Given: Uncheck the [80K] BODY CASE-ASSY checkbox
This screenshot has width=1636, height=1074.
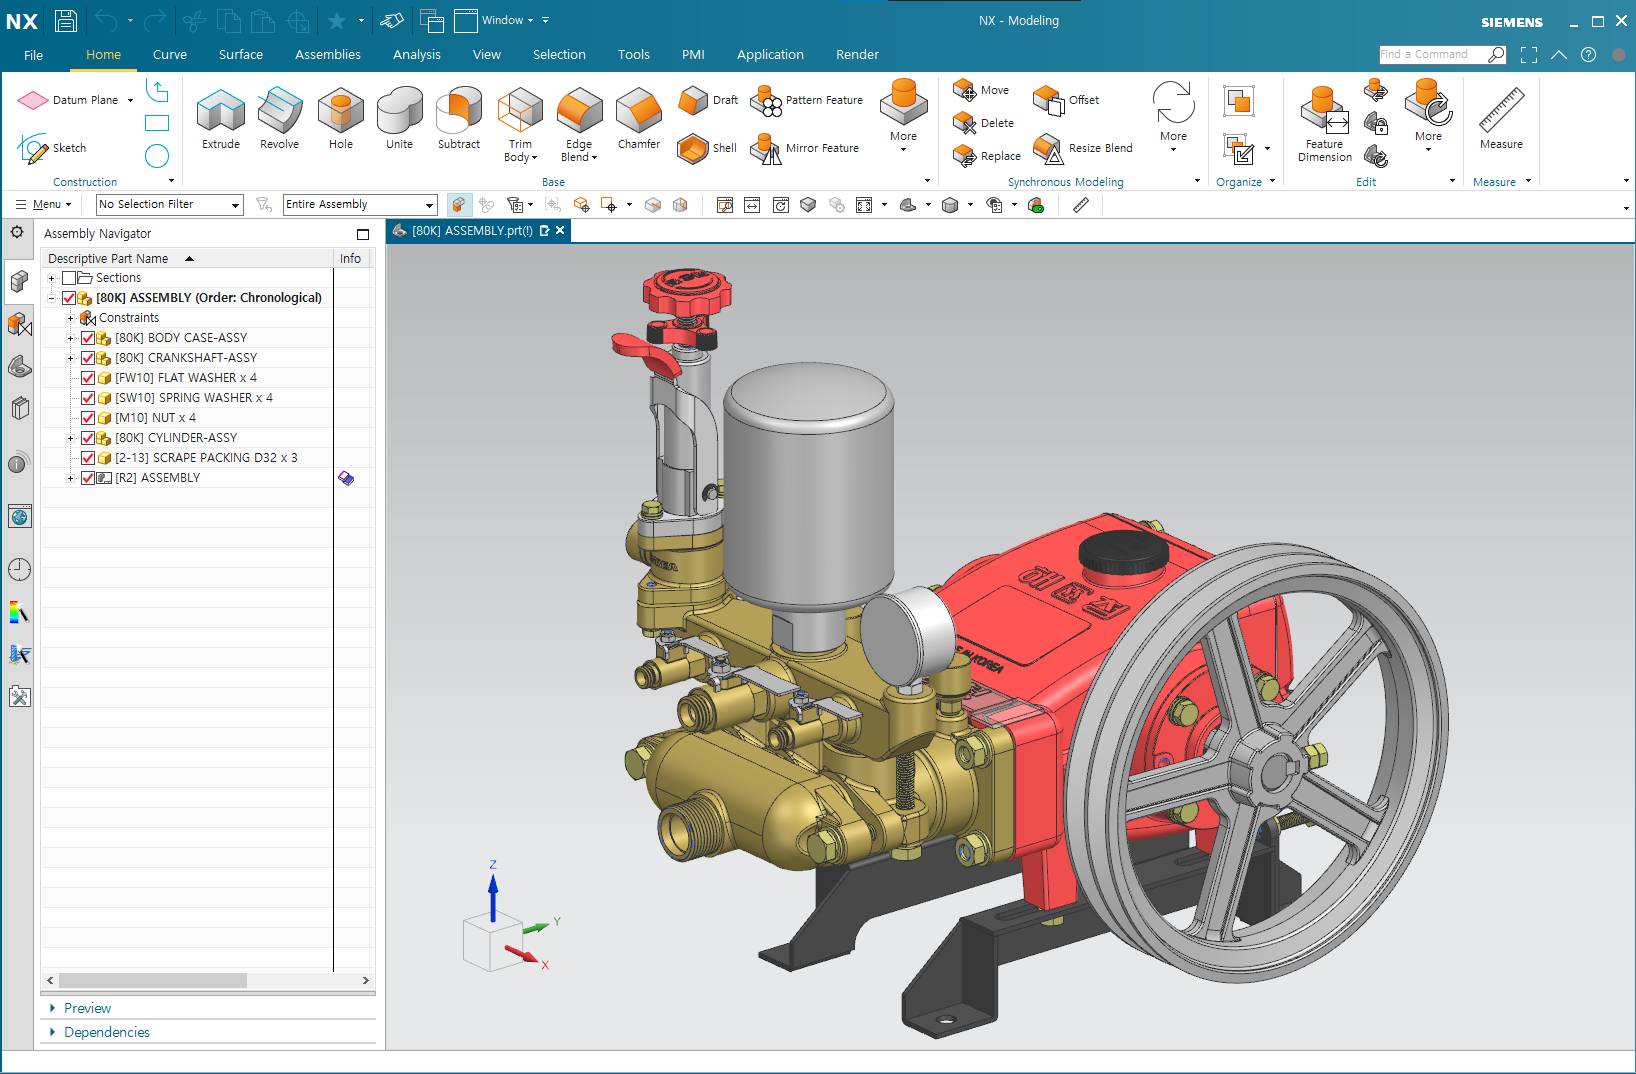Looking at the screenshot, I should 88,338.
